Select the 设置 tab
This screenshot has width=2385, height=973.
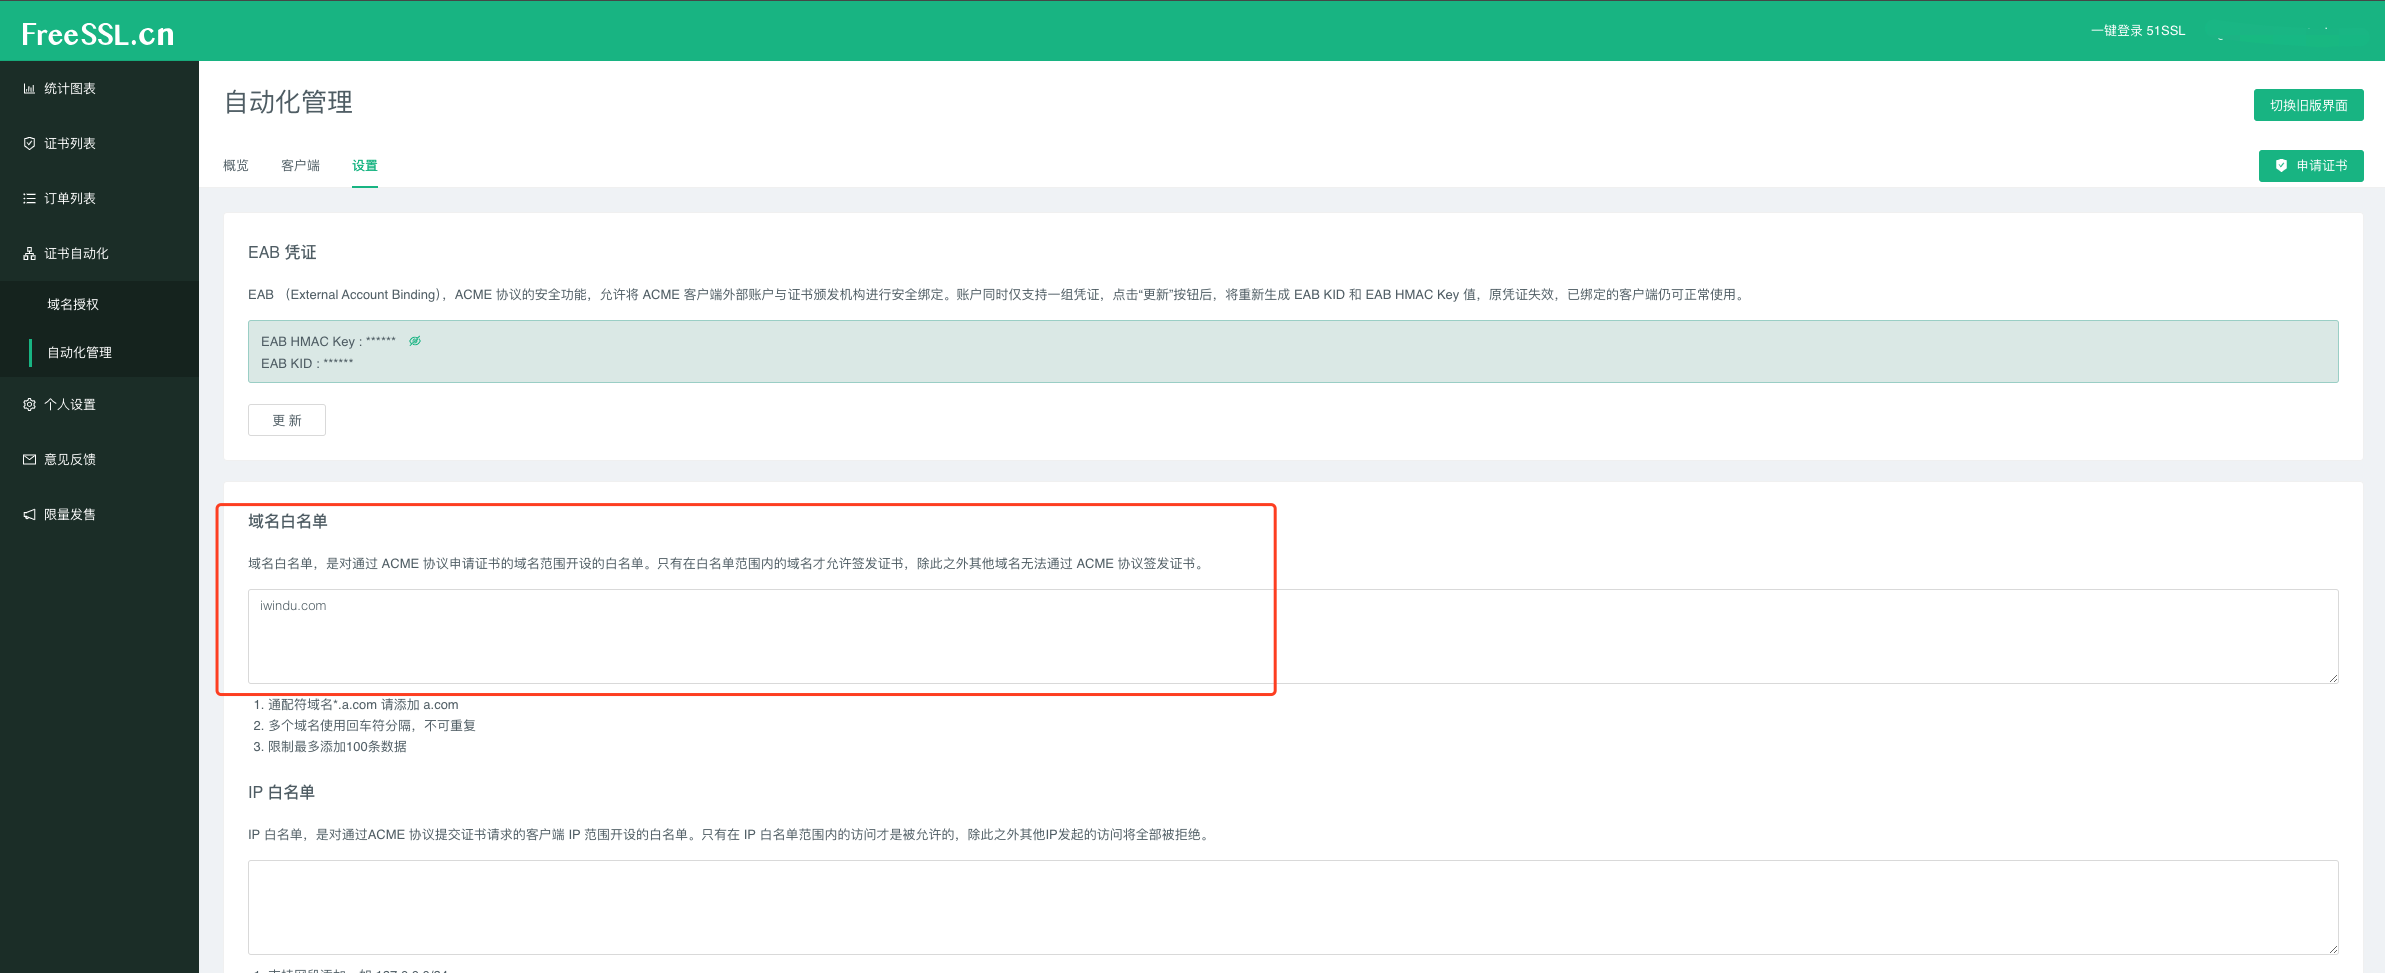(x=365, y=166)
